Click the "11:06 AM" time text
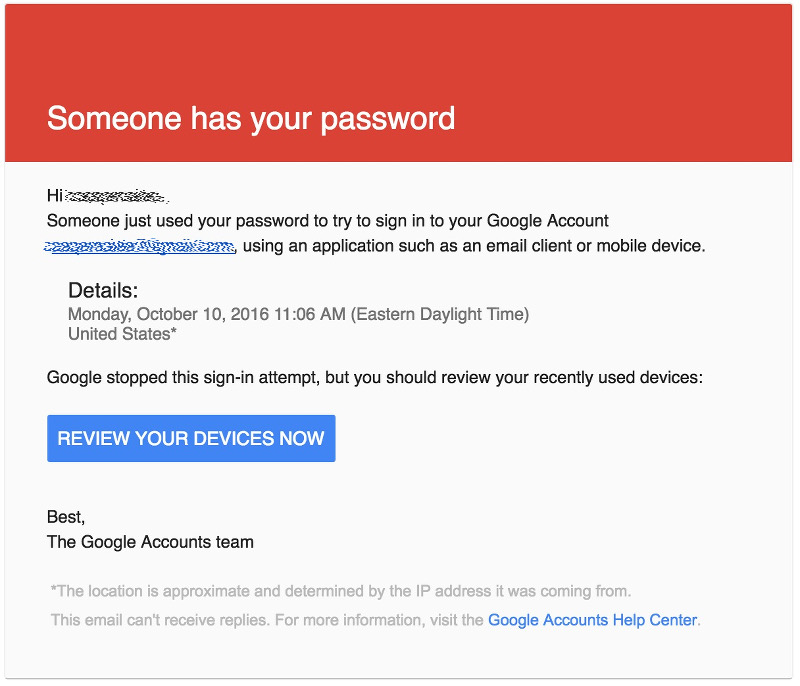Image resolution: width=800 pixels, height=686 pixels. (x=311, y=314)
